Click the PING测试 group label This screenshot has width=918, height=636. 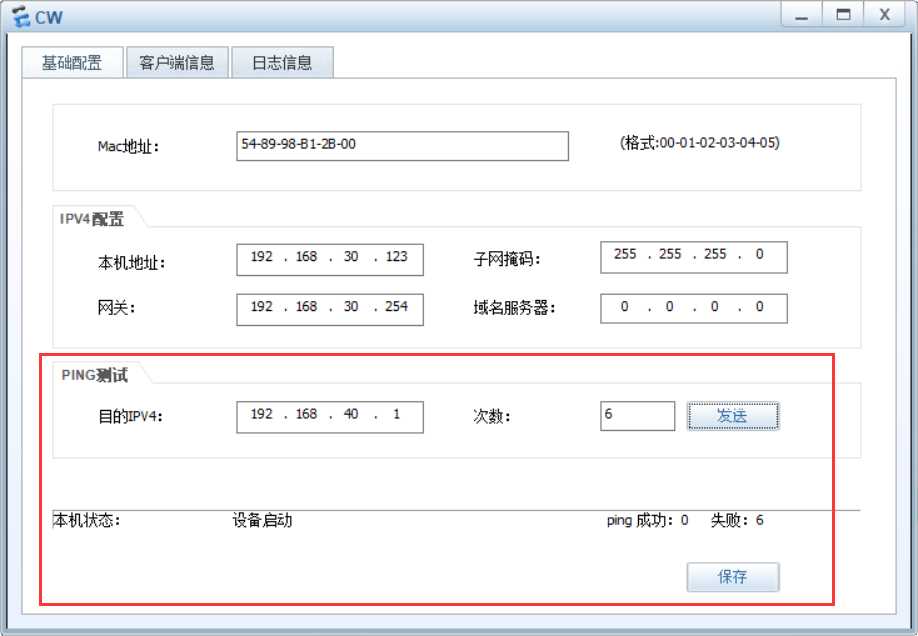pyautogui.click(x=95, y=375)
